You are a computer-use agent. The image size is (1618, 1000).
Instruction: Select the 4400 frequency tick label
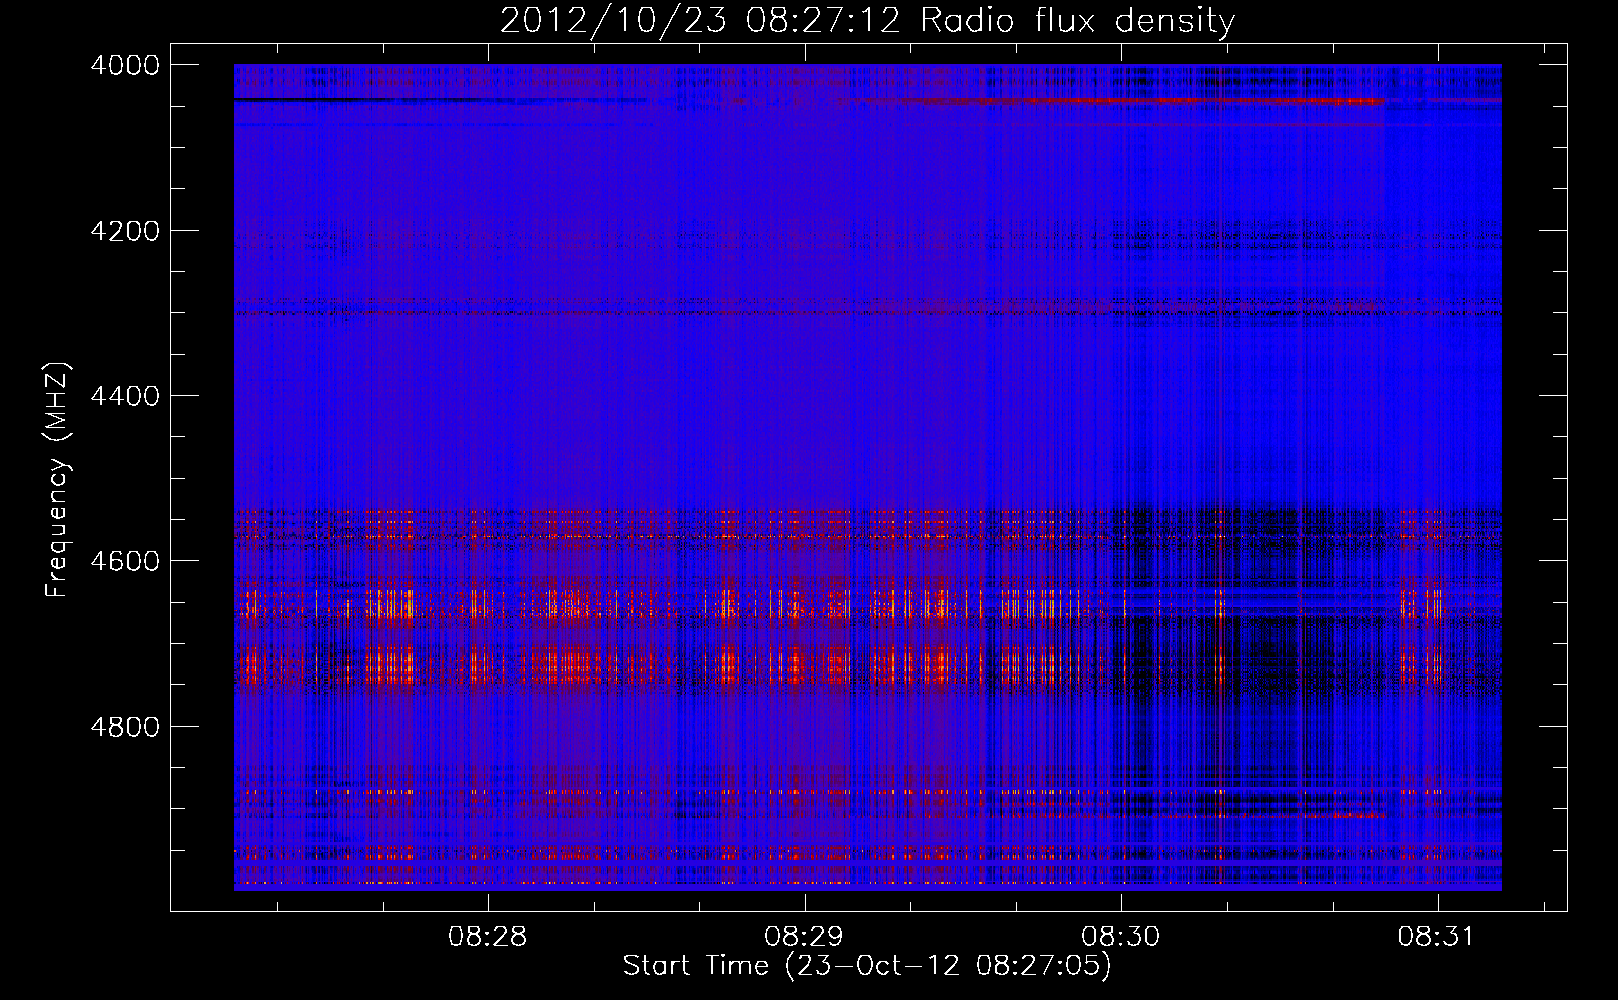125,396
